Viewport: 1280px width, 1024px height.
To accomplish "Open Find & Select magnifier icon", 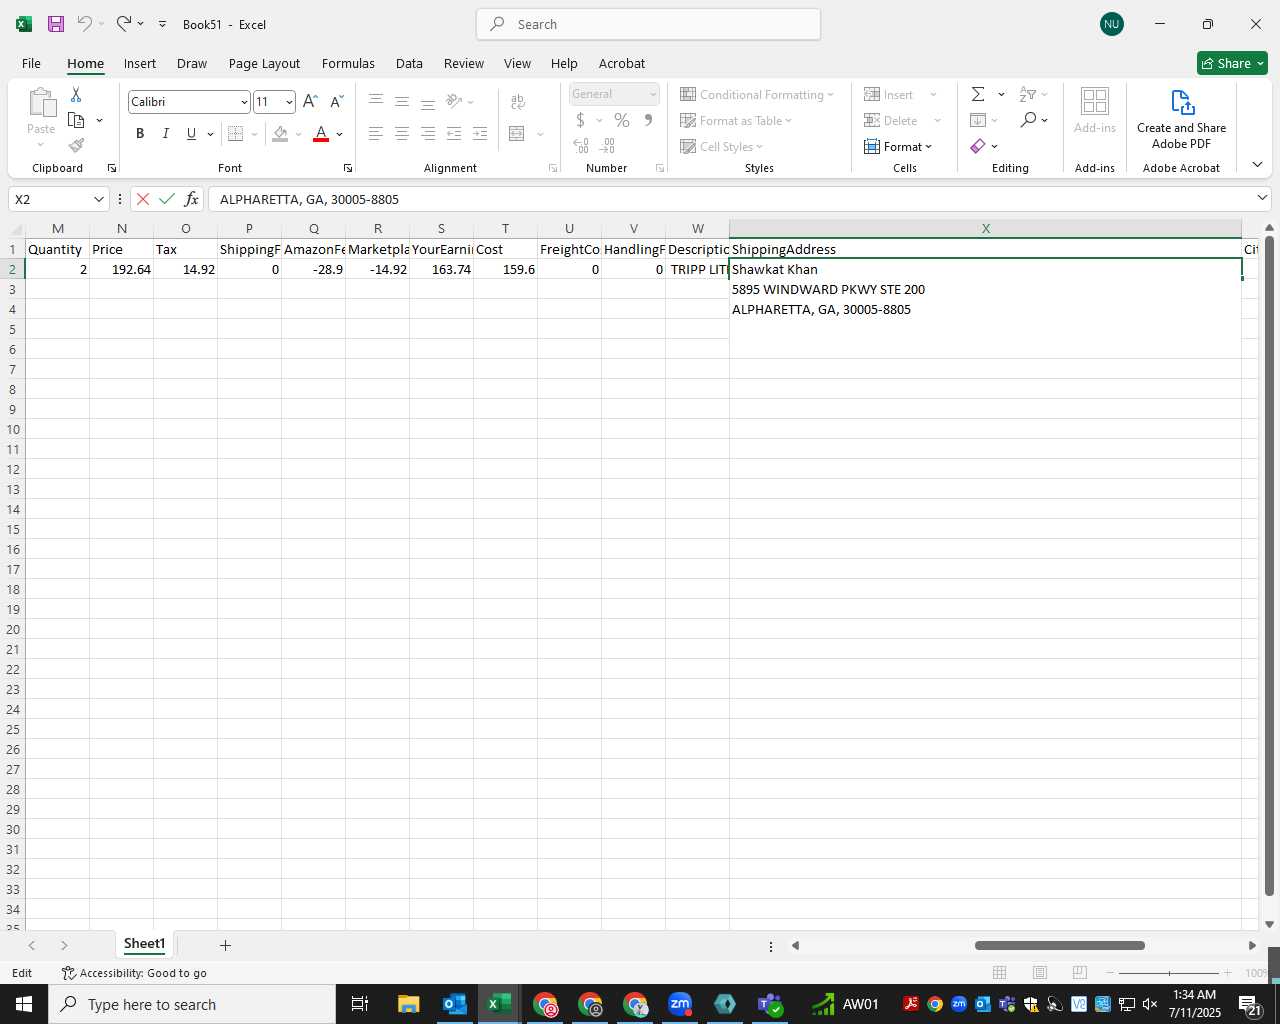I will (1028, 120).
